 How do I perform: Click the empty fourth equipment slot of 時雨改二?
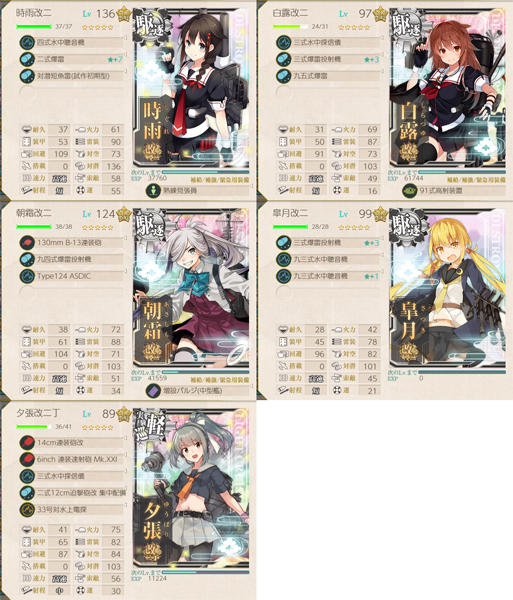(72, 93)
